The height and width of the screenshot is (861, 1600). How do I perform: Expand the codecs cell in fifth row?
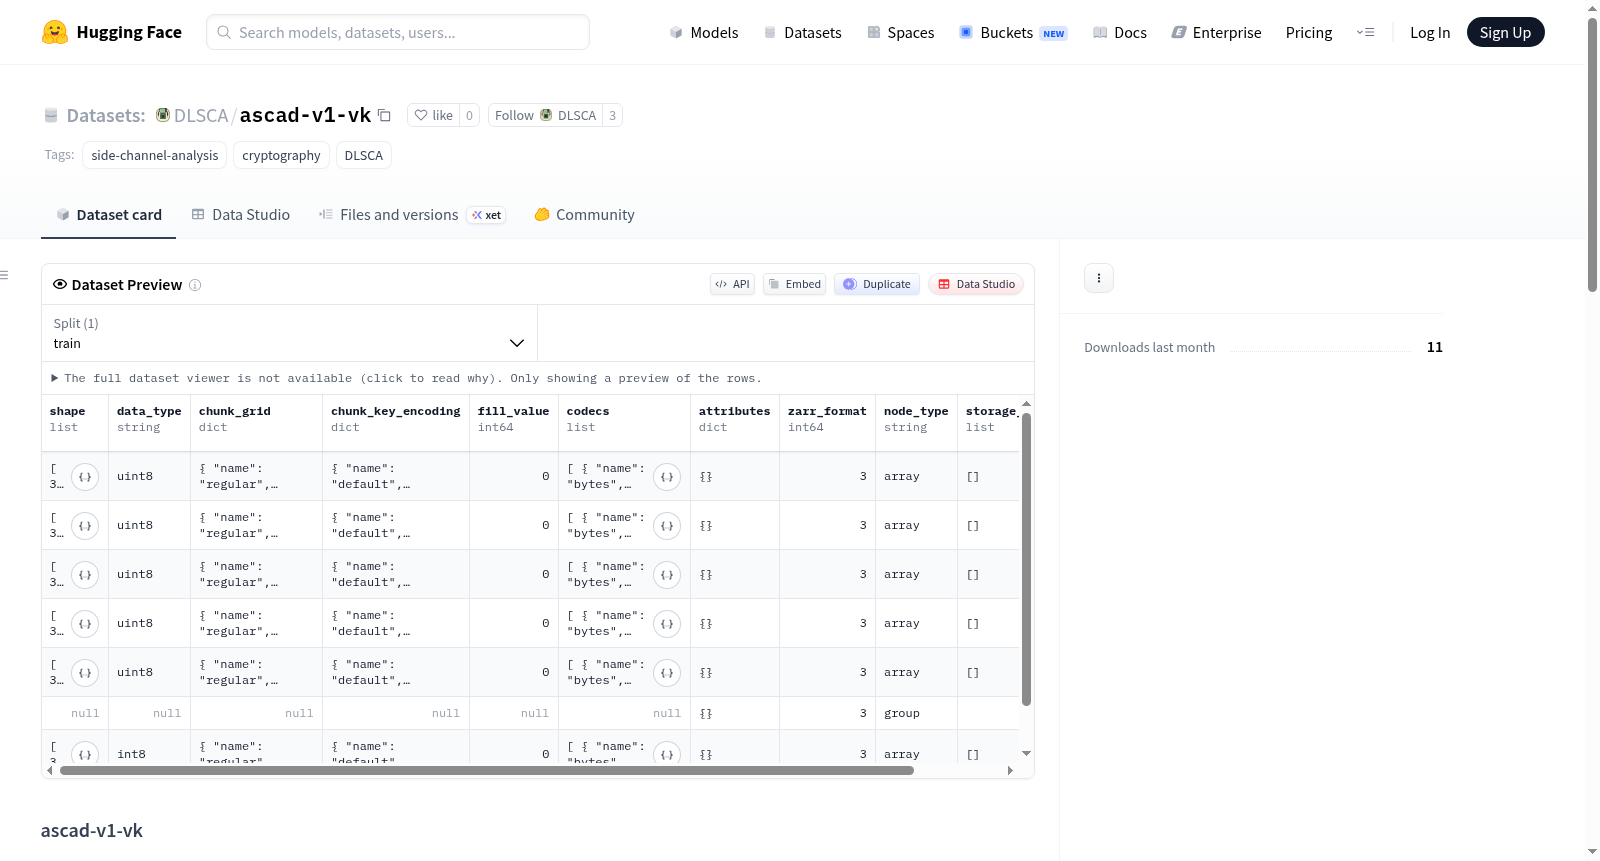pyautogui.click(x=667, y=673)
